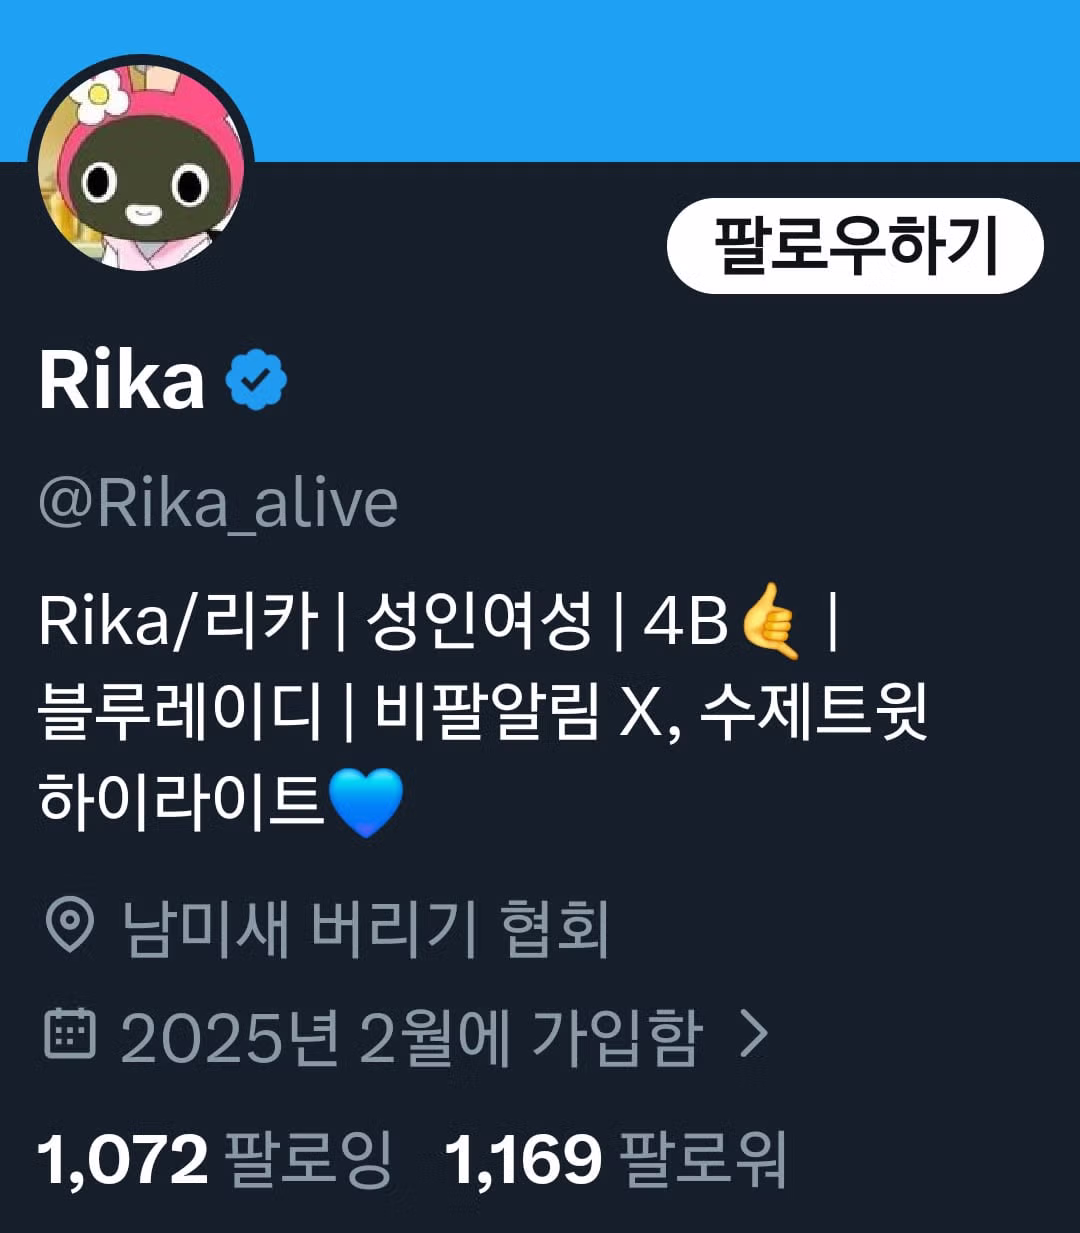Screen dimensions: 1080x1233
Task: Expand join date details chevron arrow
Action: point(753,1036)
